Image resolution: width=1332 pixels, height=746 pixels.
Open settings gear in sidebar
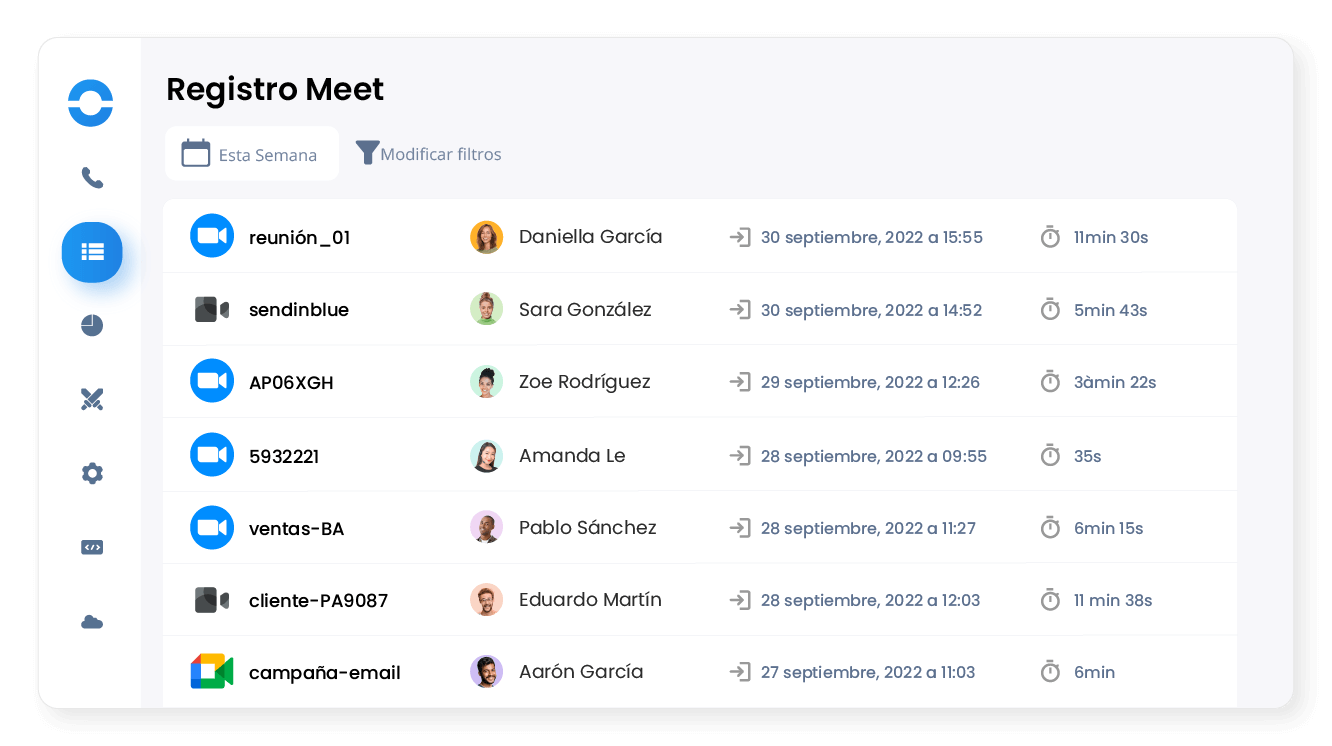tap(92, 473)
